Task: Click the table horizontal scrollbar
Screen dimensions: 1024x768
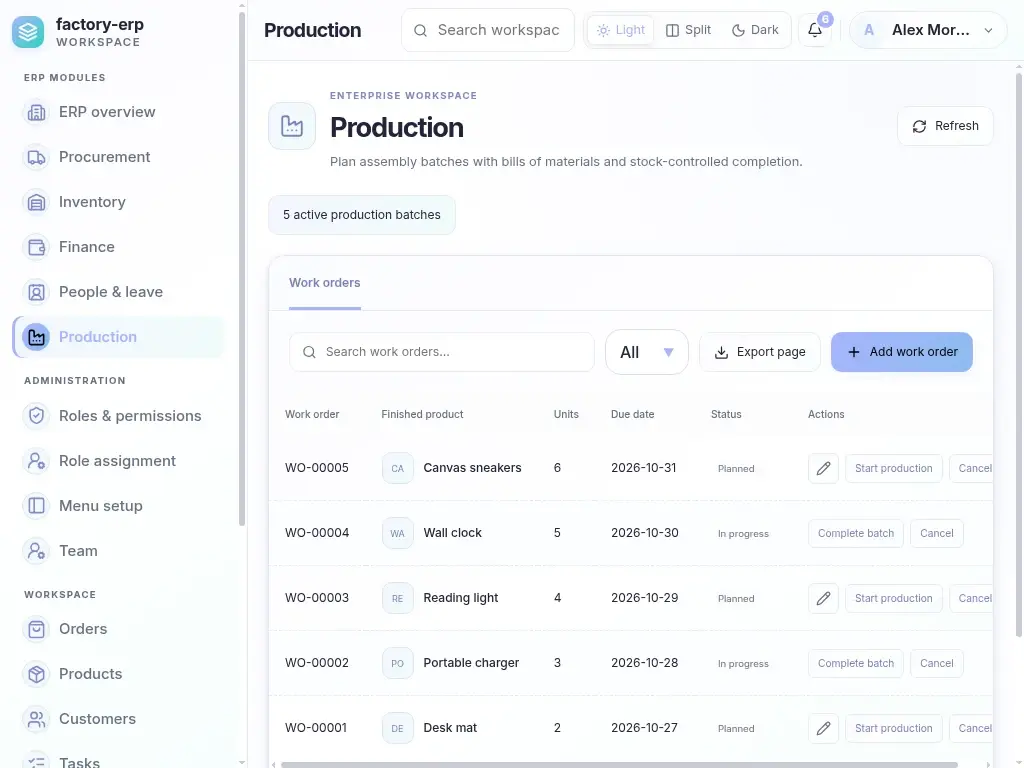Action: tap(619, 764)
